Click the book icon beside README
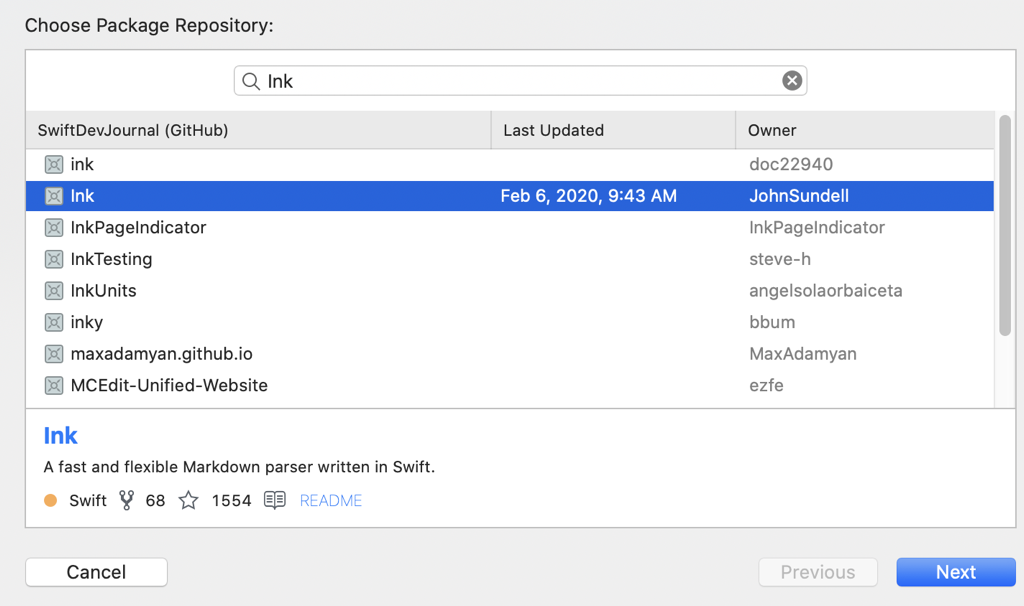The width and height of the screenshot is (1024, 606). coord(275,500)
